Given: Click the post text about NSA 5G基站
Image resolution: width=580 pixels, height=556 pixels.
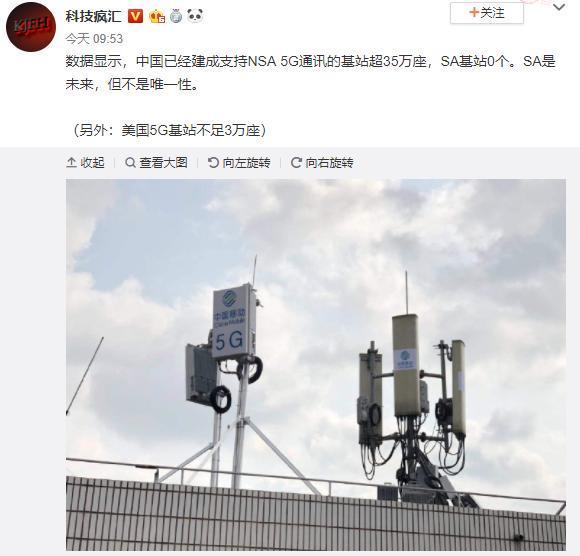Looking at the screenshot, I should point(311,73).
